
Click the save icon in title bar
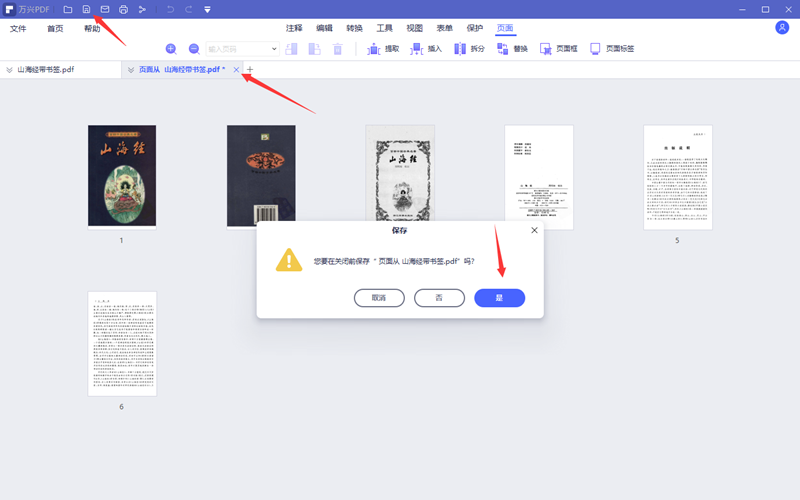tap(86, 10)
